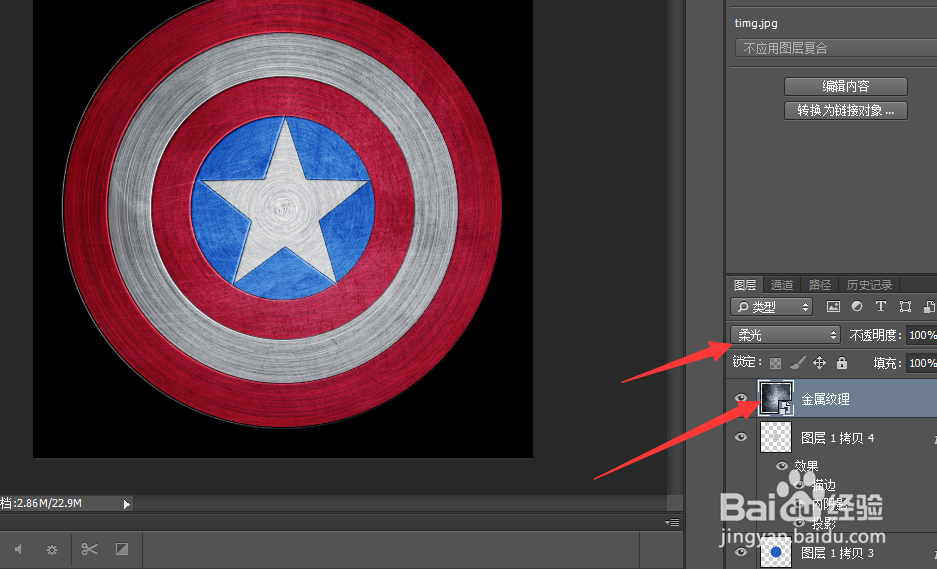Open the timeline panel flyout menu
Image resolution: width=937 pixels, height=569 pixels.
coord(672,522)
